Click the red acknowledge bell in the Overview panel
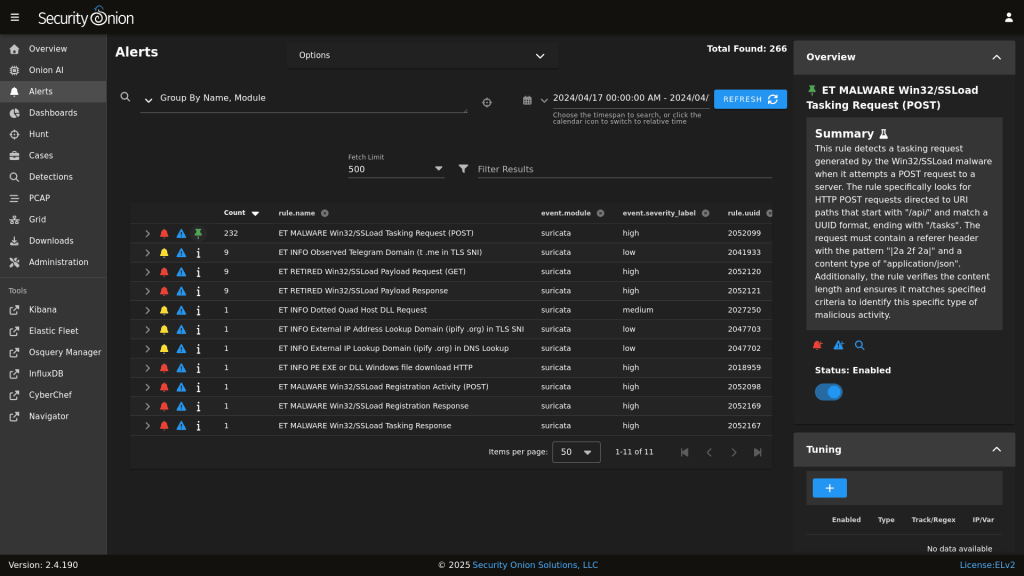The image size is (1024, 576). [x=816, y=344]
